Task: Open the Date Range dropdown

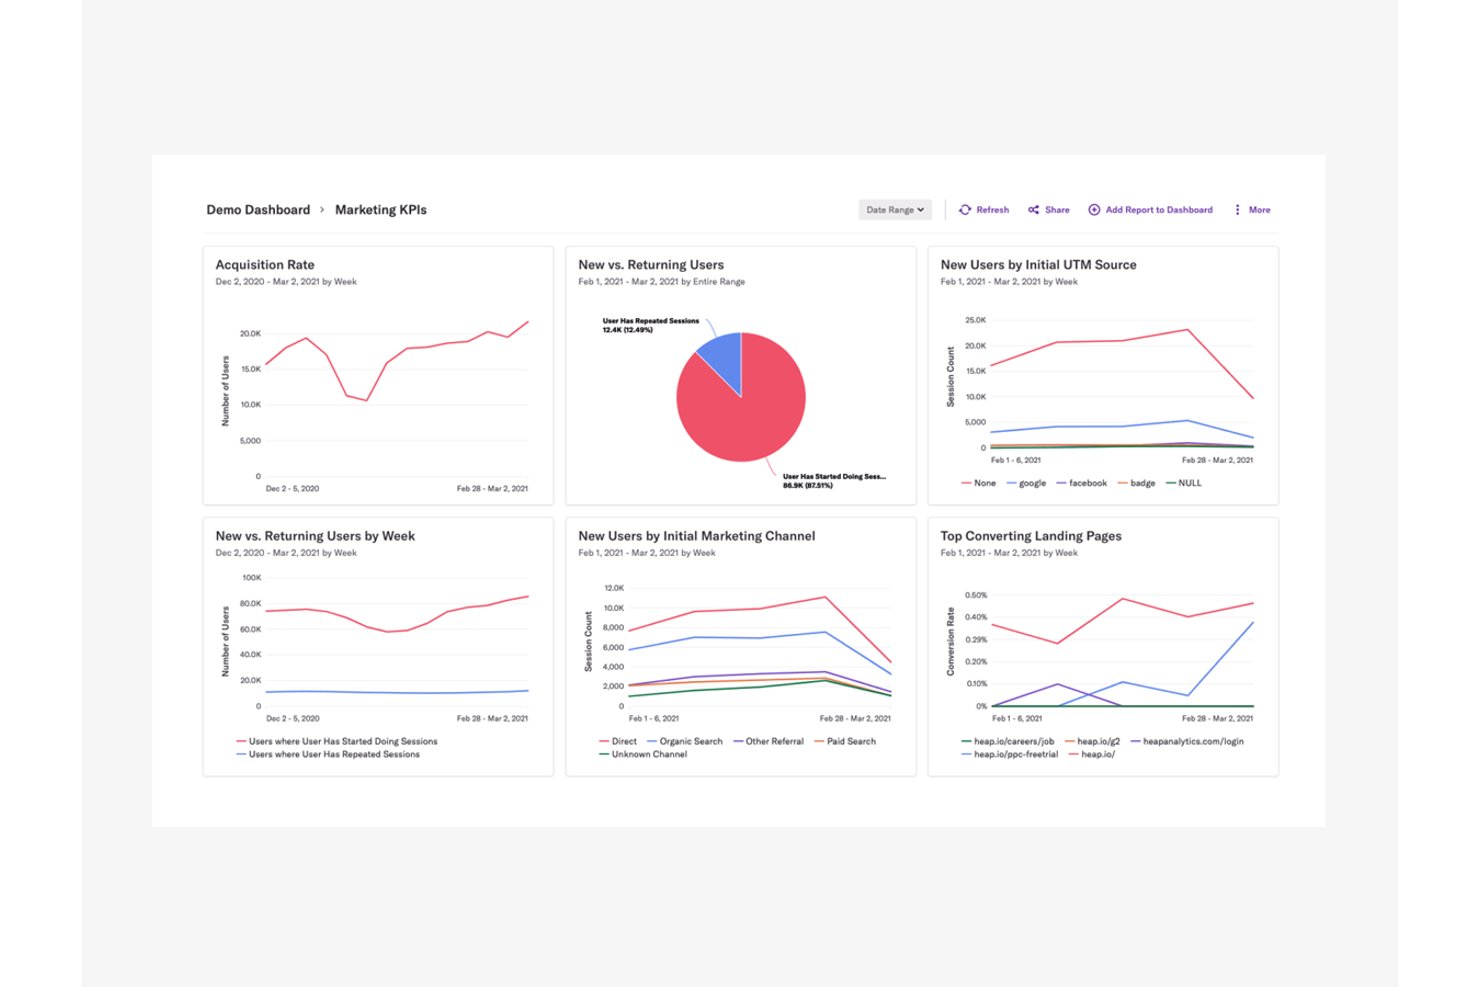Action: (x=895, y=210)
